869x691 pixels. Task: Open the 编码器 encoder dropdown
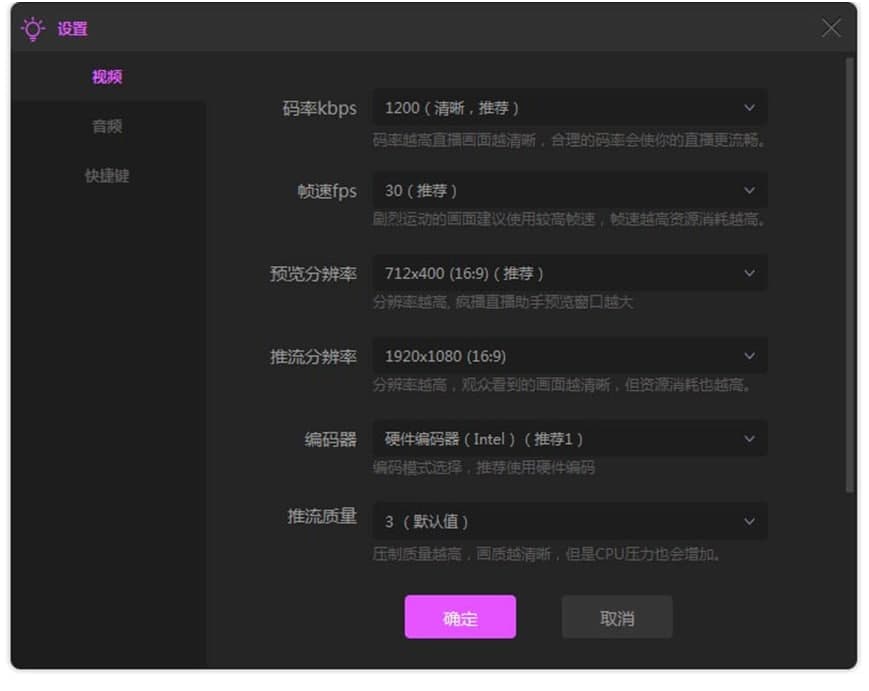(570, 438)
